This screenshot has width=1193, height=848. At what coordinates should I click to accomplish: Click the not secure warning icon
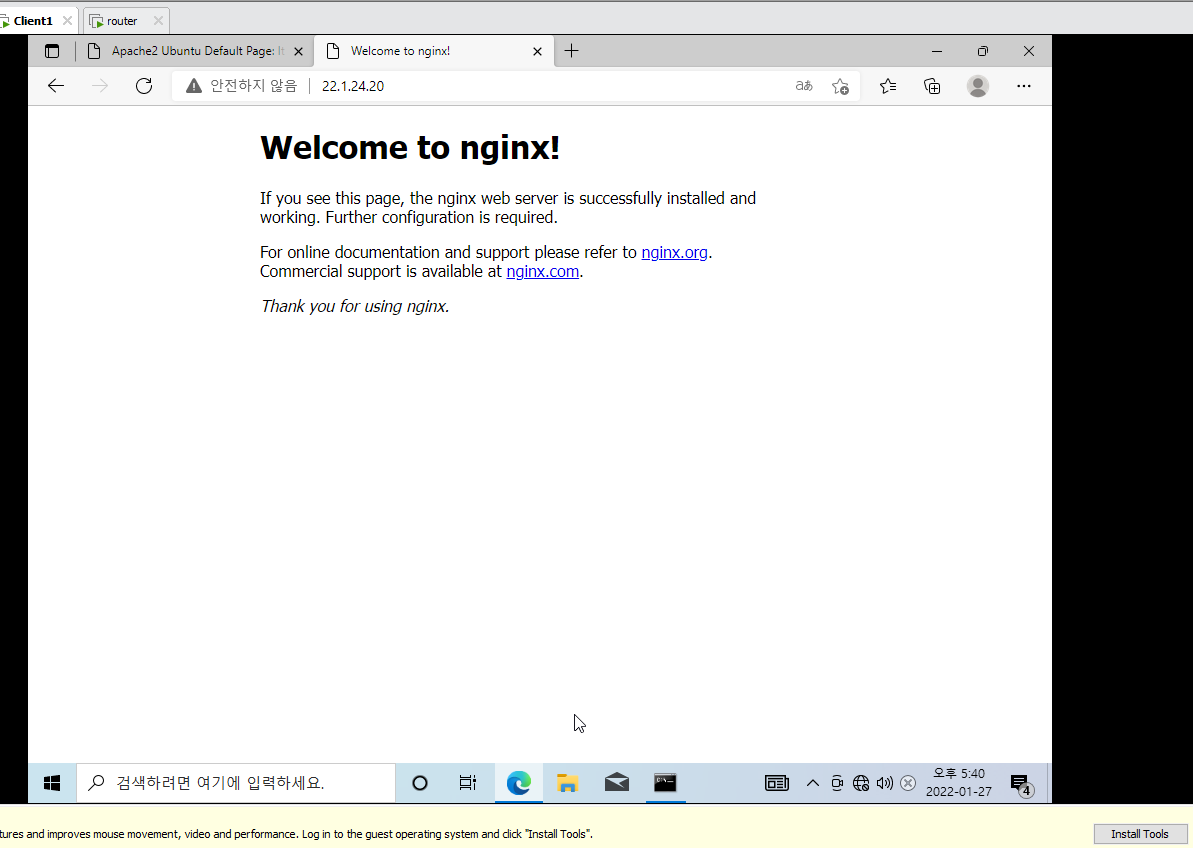click(194, 86)
